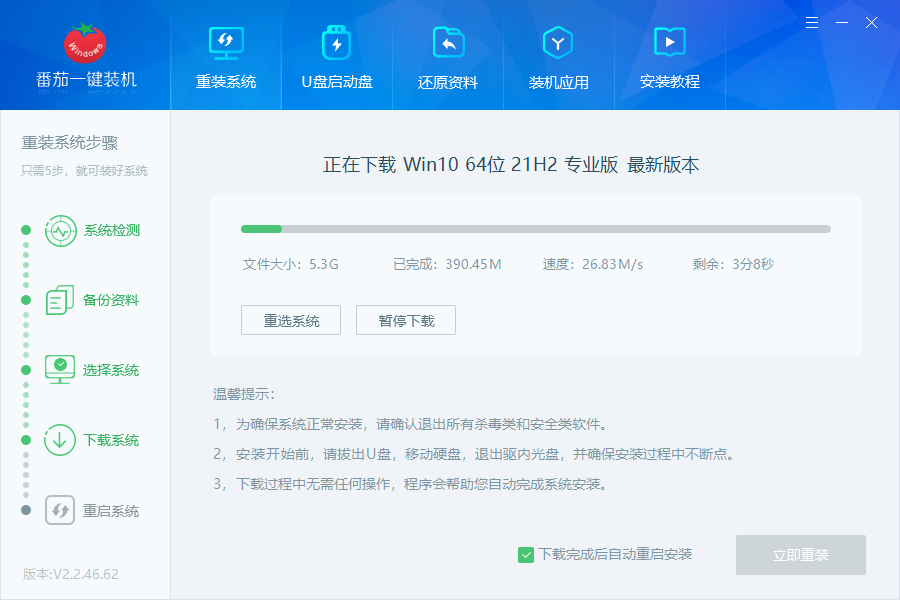The width and height of the screenshot is (900, 600).
Task: Select the 备份资料 step label
Action: click(111, 300)
